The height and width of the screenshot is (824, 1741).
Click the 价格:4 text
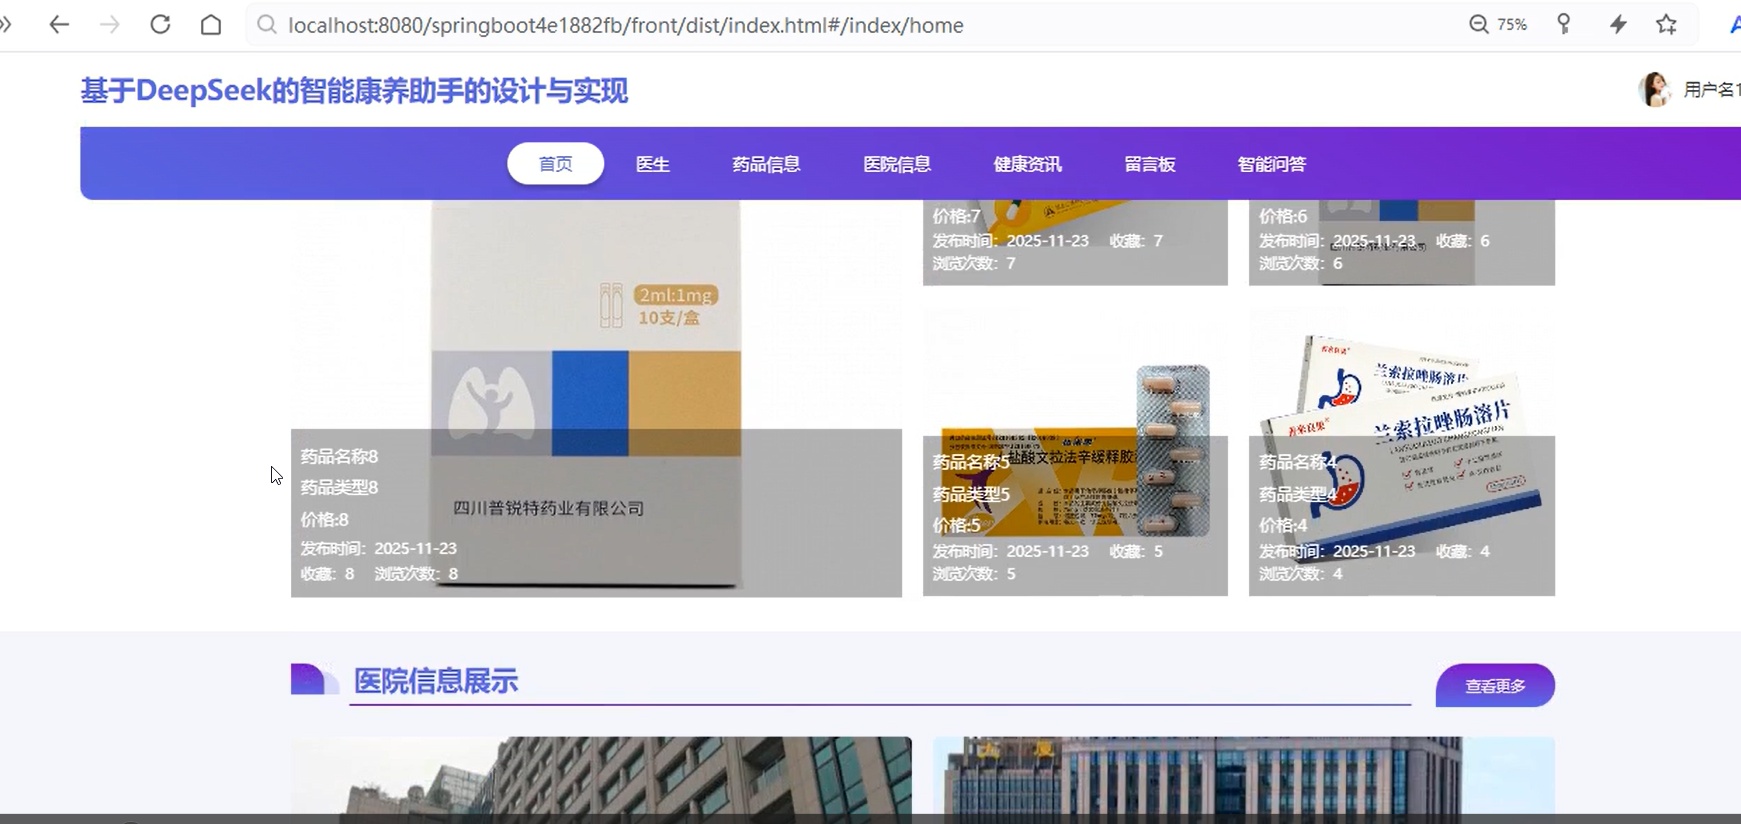click(1283, 525)
